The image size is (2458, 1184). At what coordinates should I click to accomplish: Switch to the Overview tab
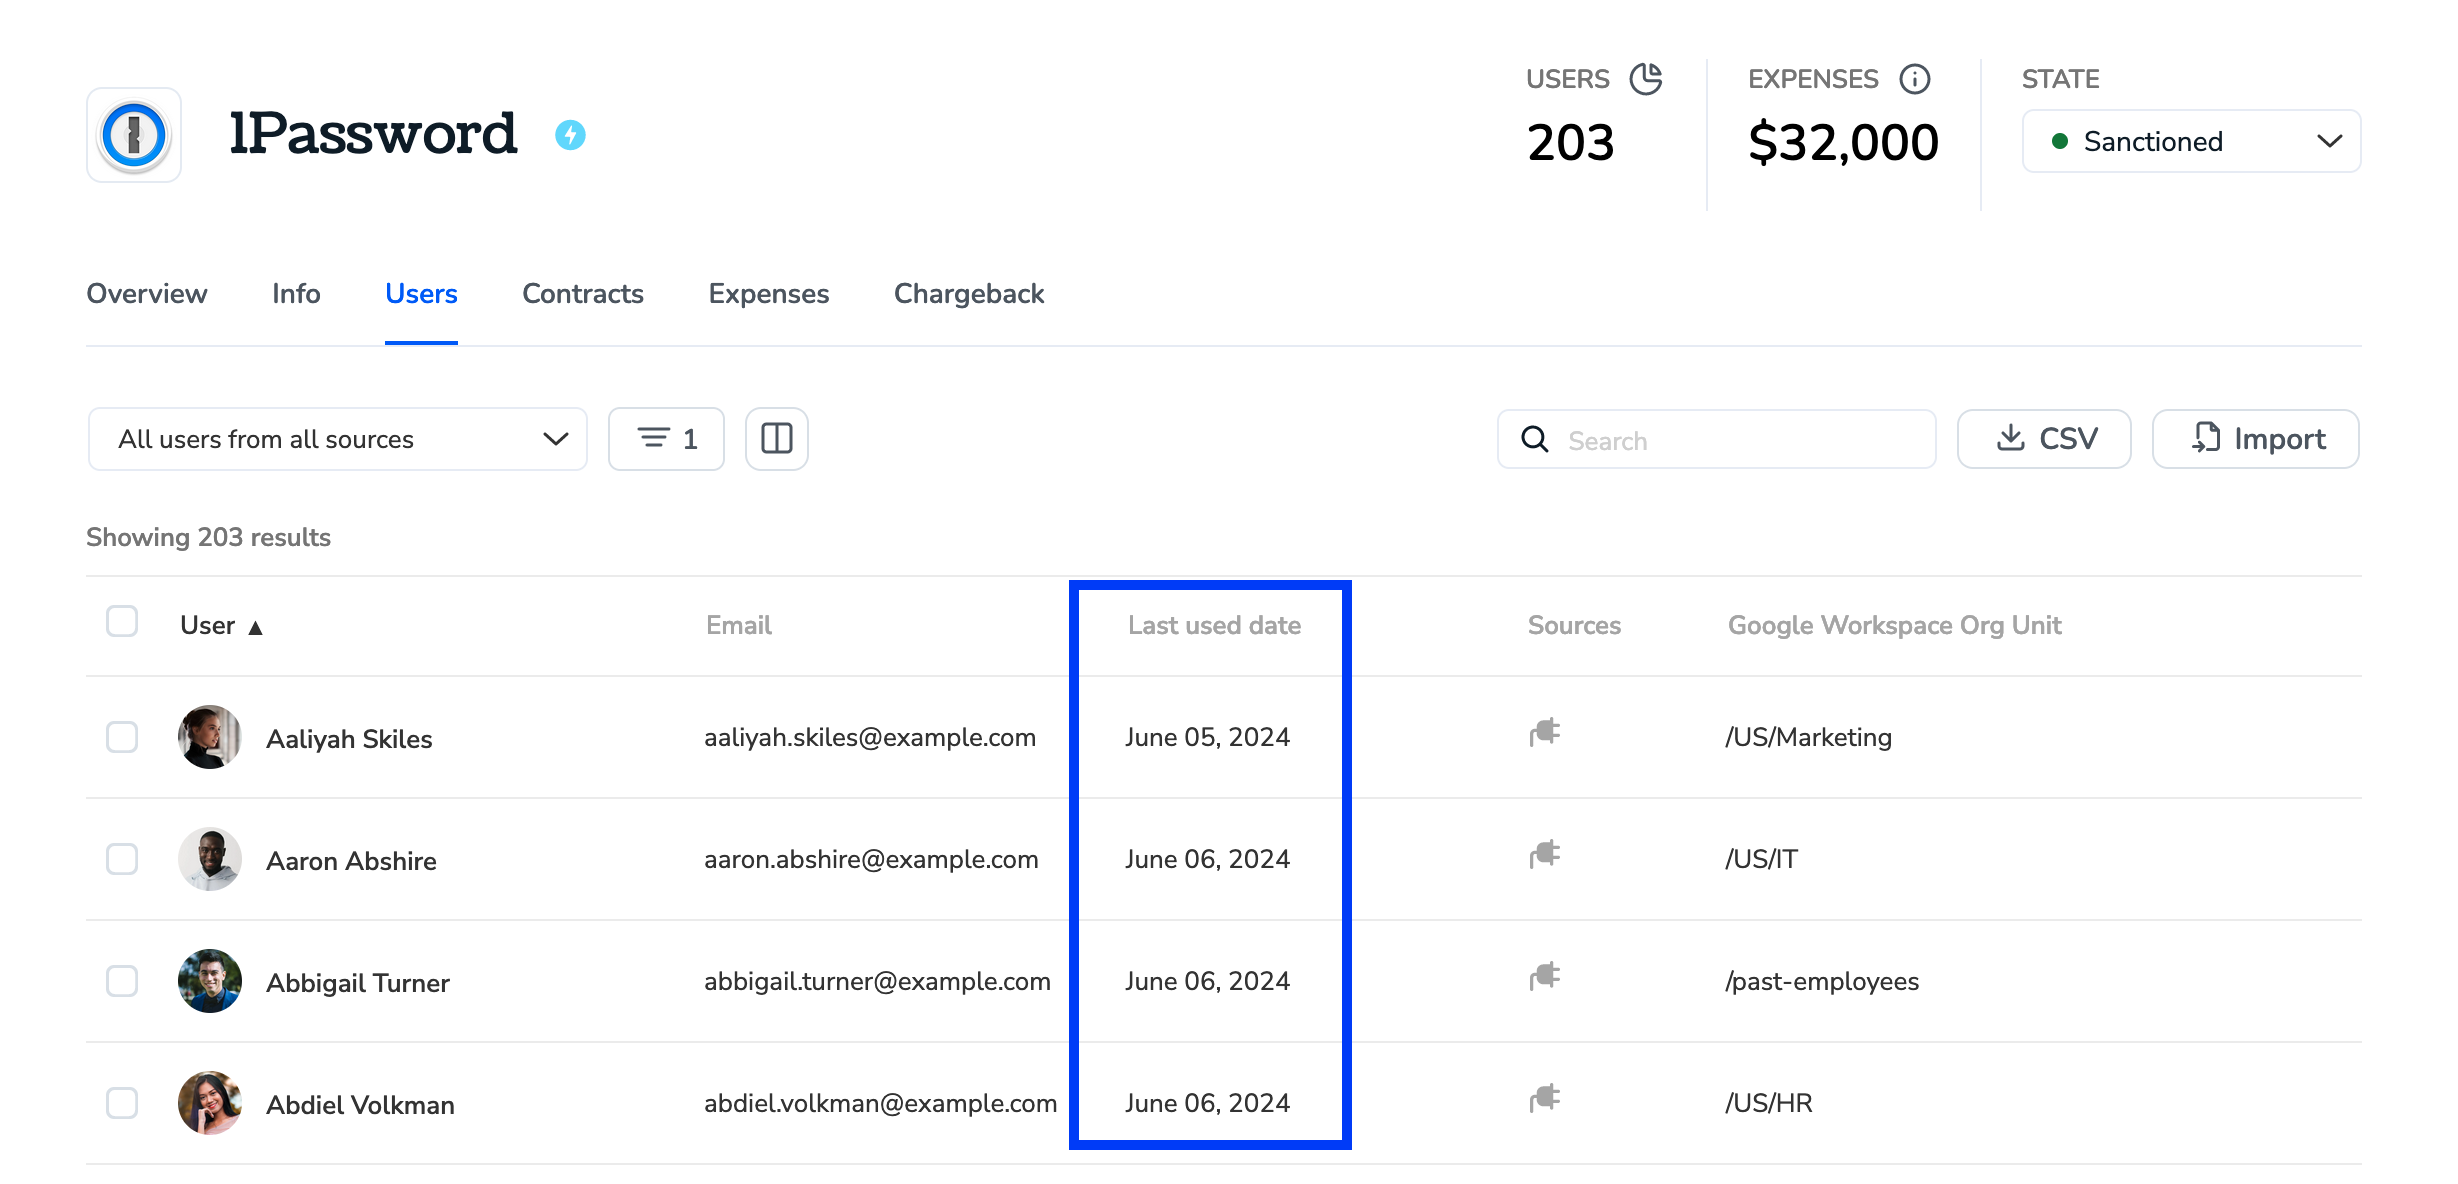click(147, 294)
